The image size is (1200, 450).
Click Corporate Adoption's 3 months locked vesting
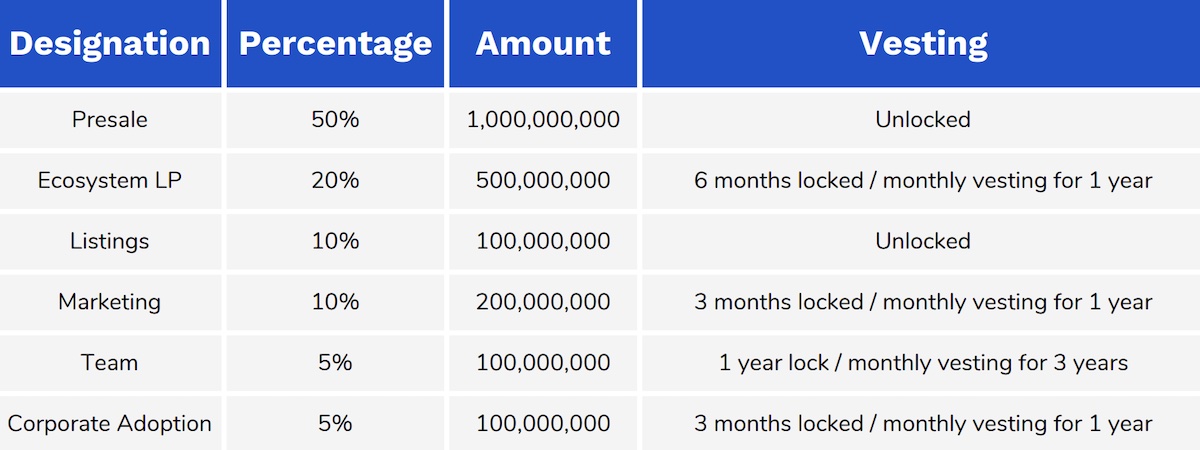pos(922,423)
